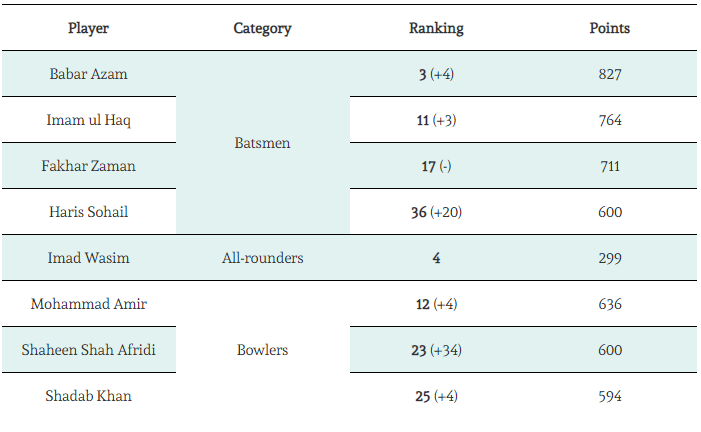The height and width of the screenshot is (432, 701).
Task: Click the Bowlers category cell
Action: (x=262, y=350)
